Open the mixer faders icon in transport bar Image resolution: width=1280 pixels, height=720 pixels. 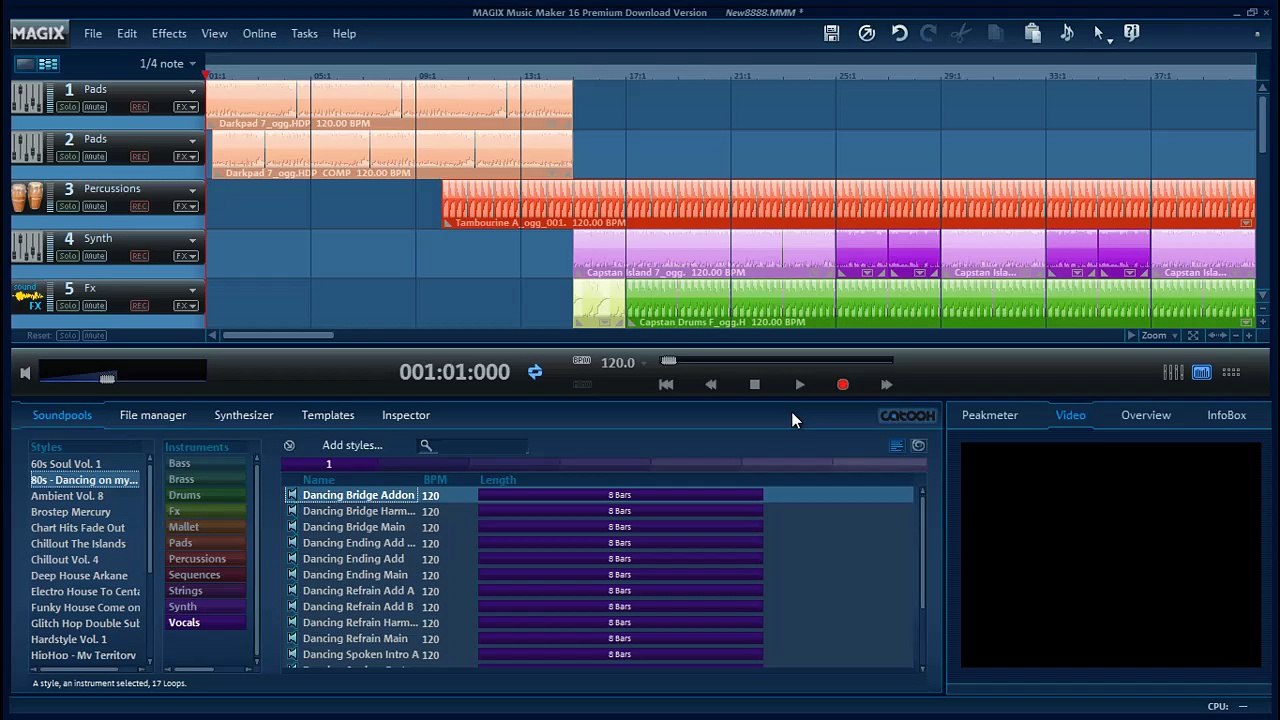point(1173,372)
